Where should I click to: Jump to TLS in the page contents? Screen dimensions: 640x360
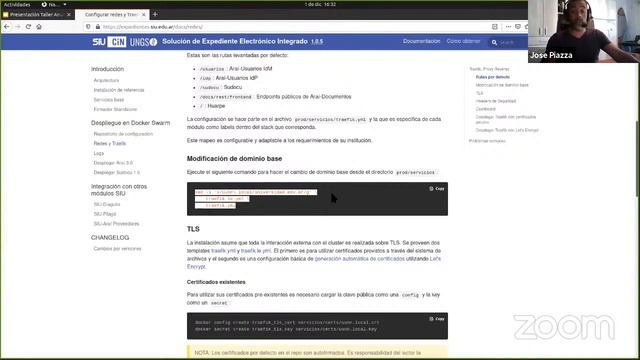pos(479,93)
